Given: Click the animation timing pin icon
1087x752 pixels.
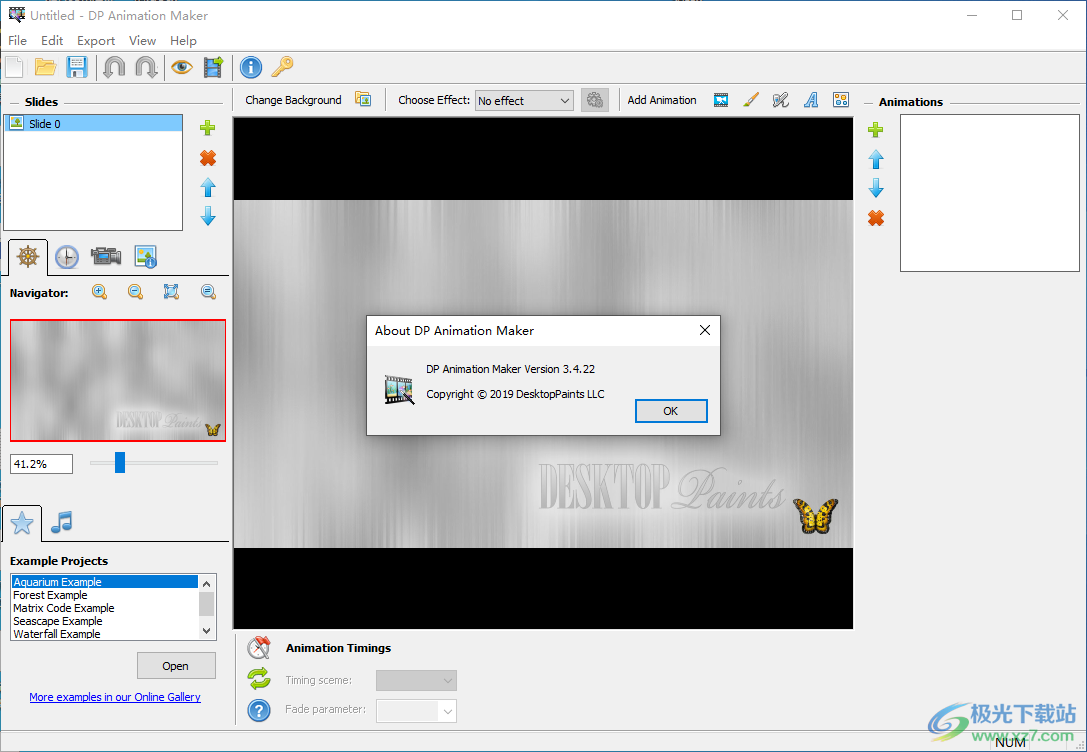Looking at the screenshot, I should point(259,647).
